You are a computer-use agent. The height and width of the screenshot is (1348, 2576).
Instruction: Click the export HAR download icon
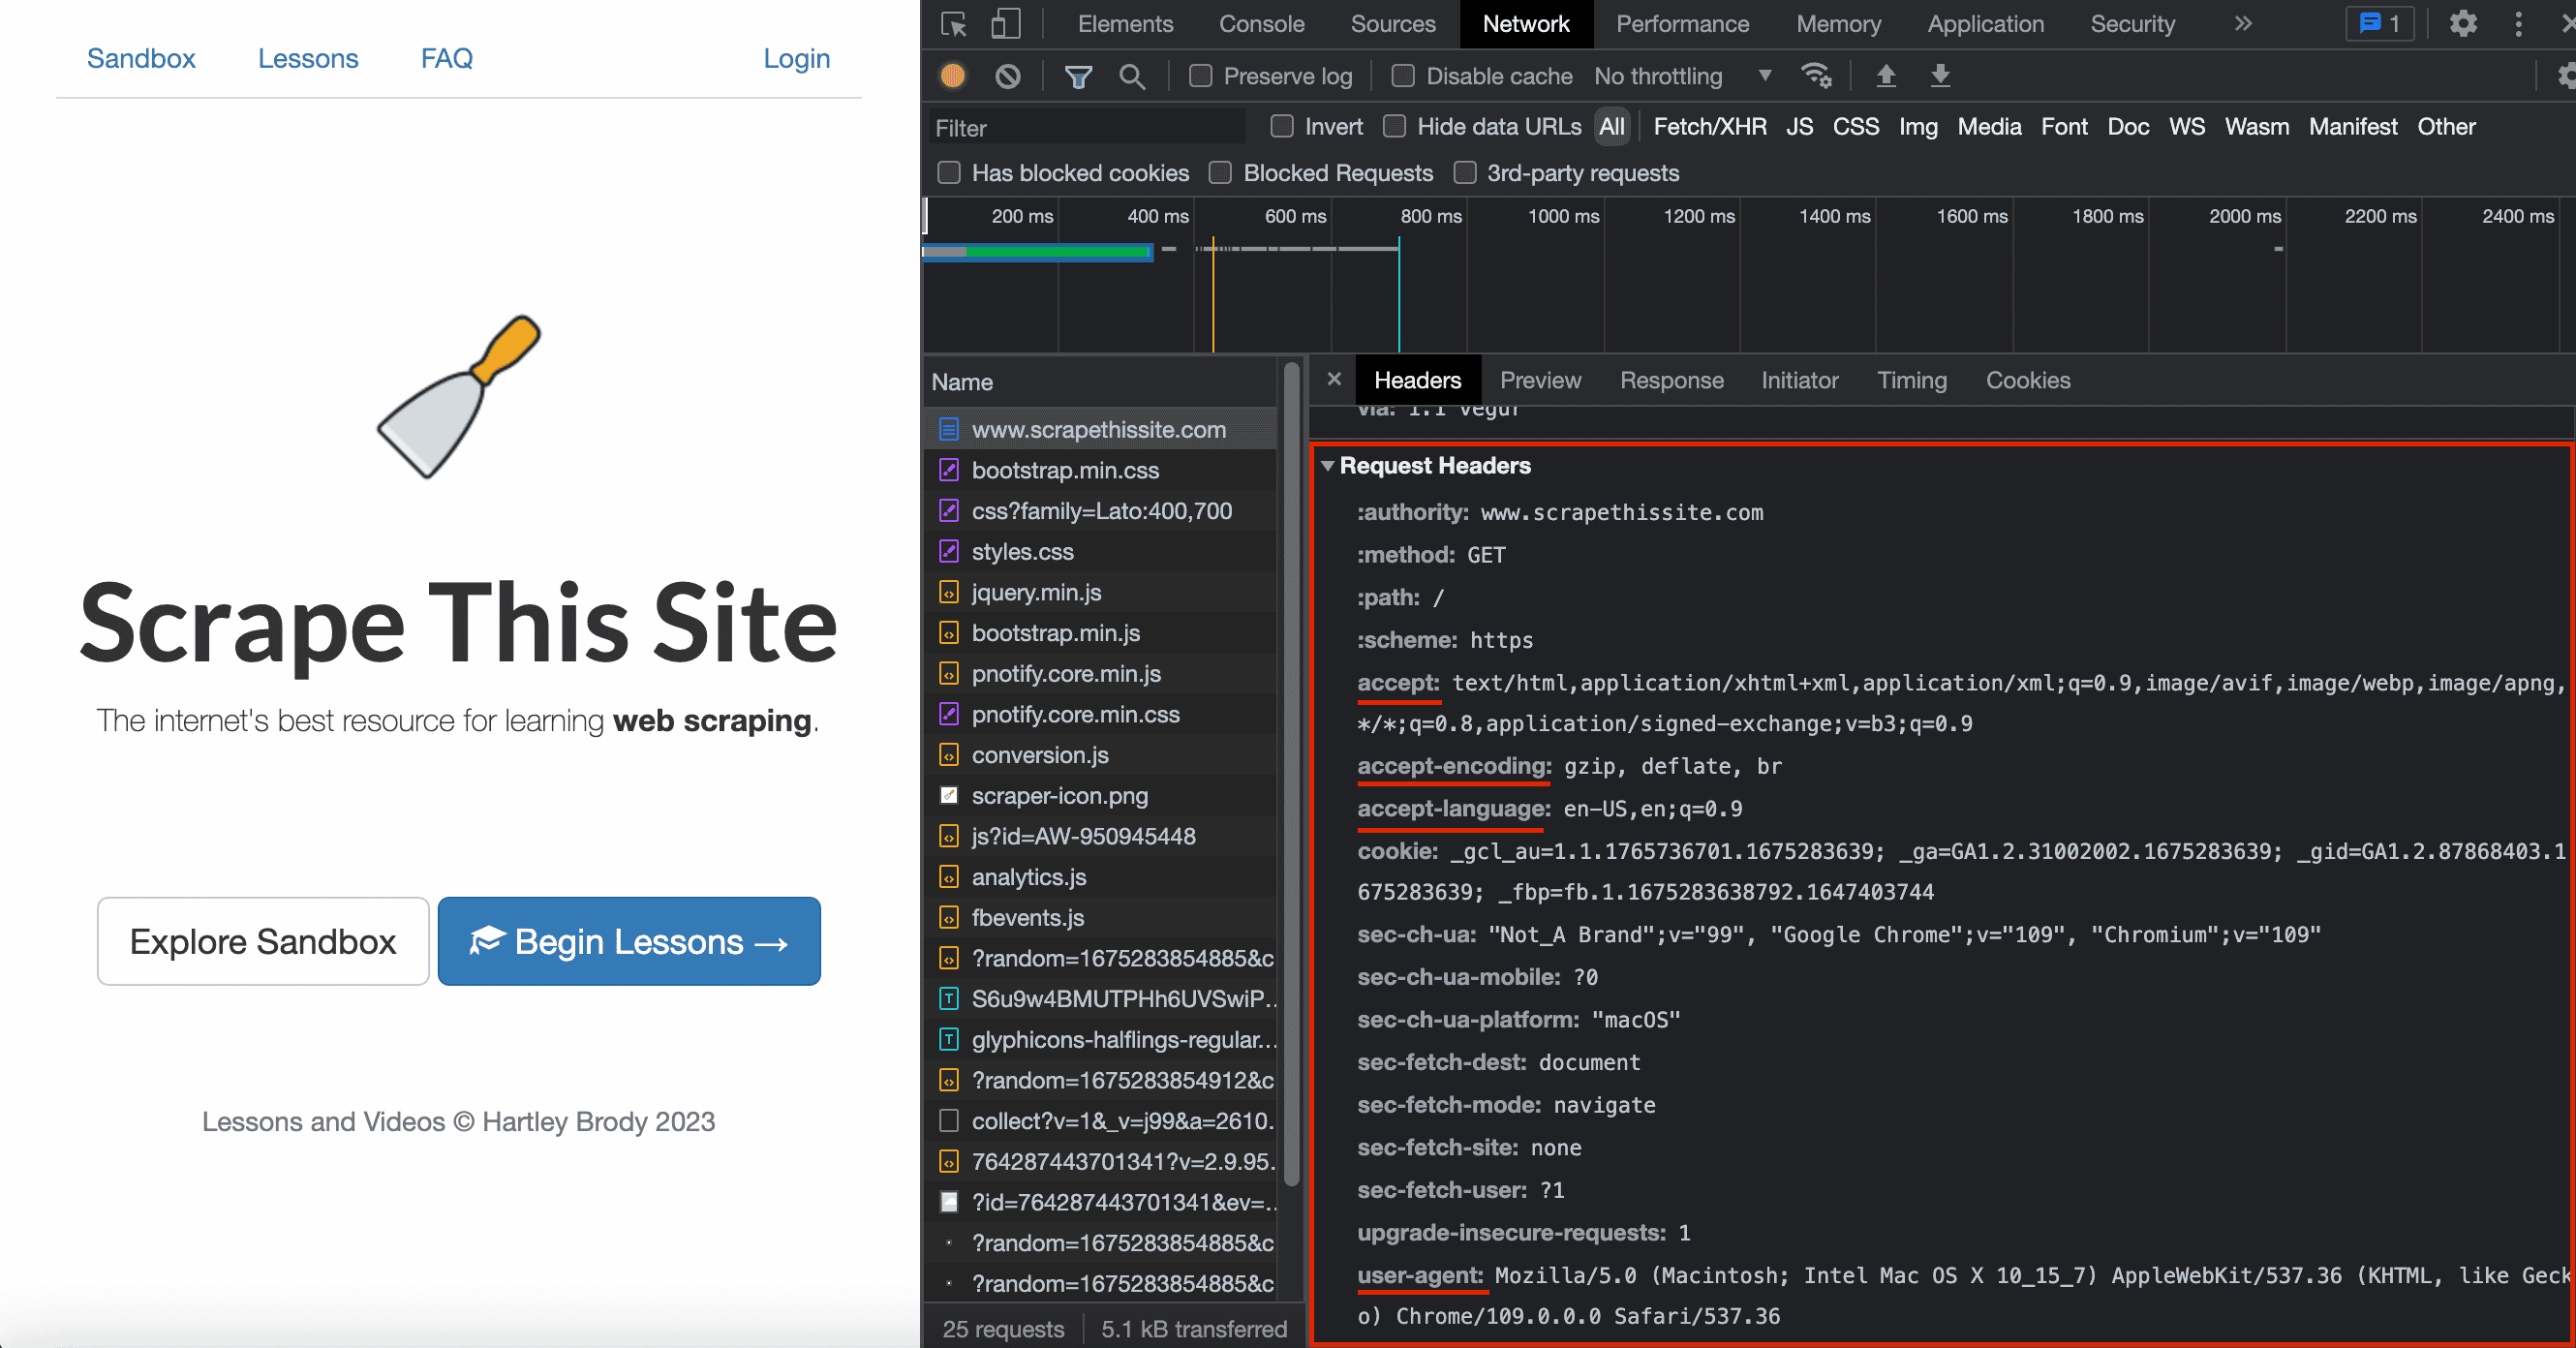[1940, 76]
